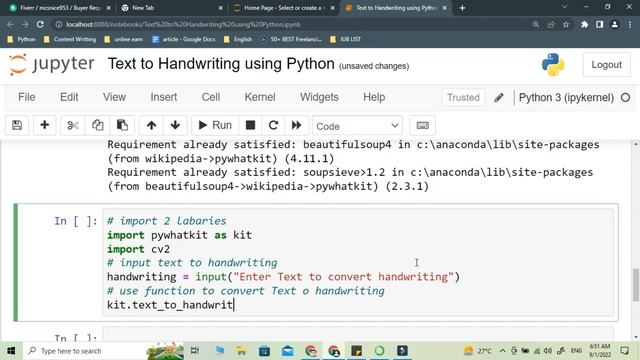This screenshot has width=640, height=360.
Task: Save notebook with the floppy disk icon
Action: [x=17, y=125]
